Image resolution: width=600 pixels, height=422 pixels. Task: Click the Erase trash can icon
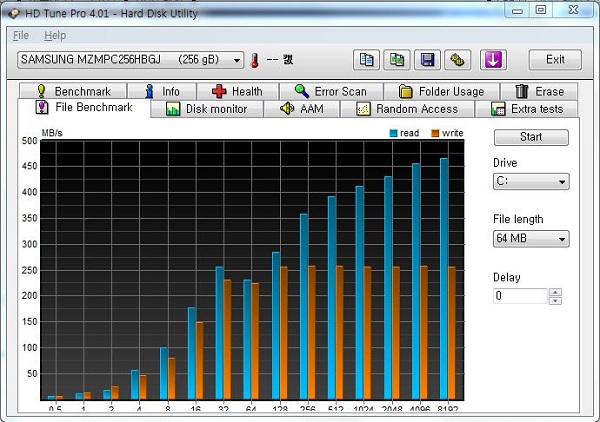[521, 91]
